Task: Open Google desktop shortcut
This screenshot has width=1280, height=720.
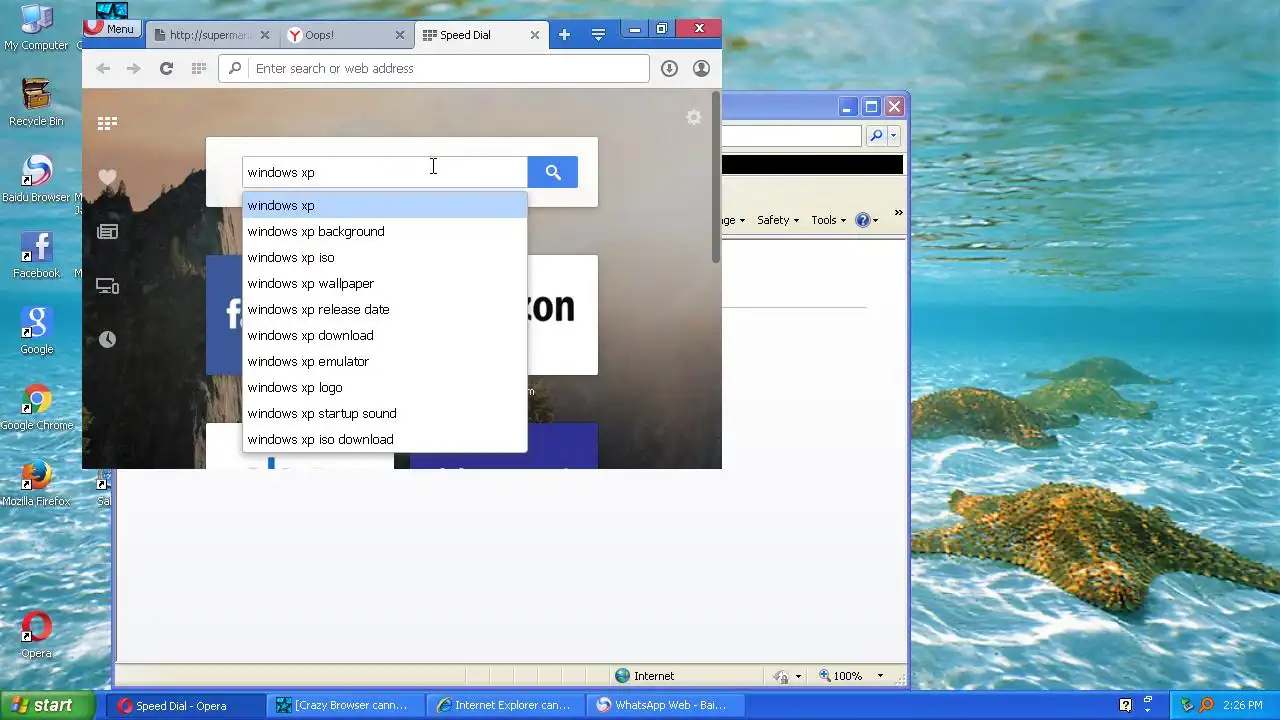Action: click(36, 332)
